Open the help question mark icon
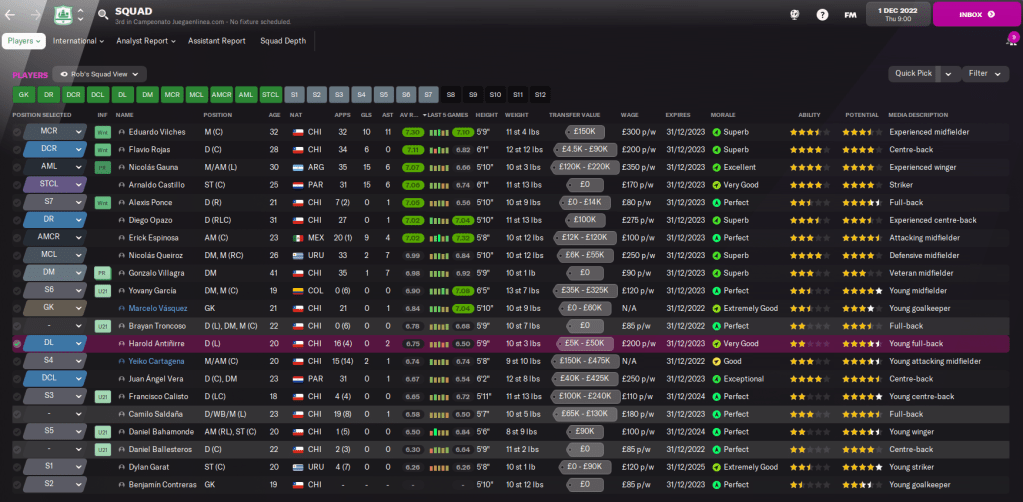Image resolution: width=1023 pixels, height=502 pixels. (x=822, y=15)
